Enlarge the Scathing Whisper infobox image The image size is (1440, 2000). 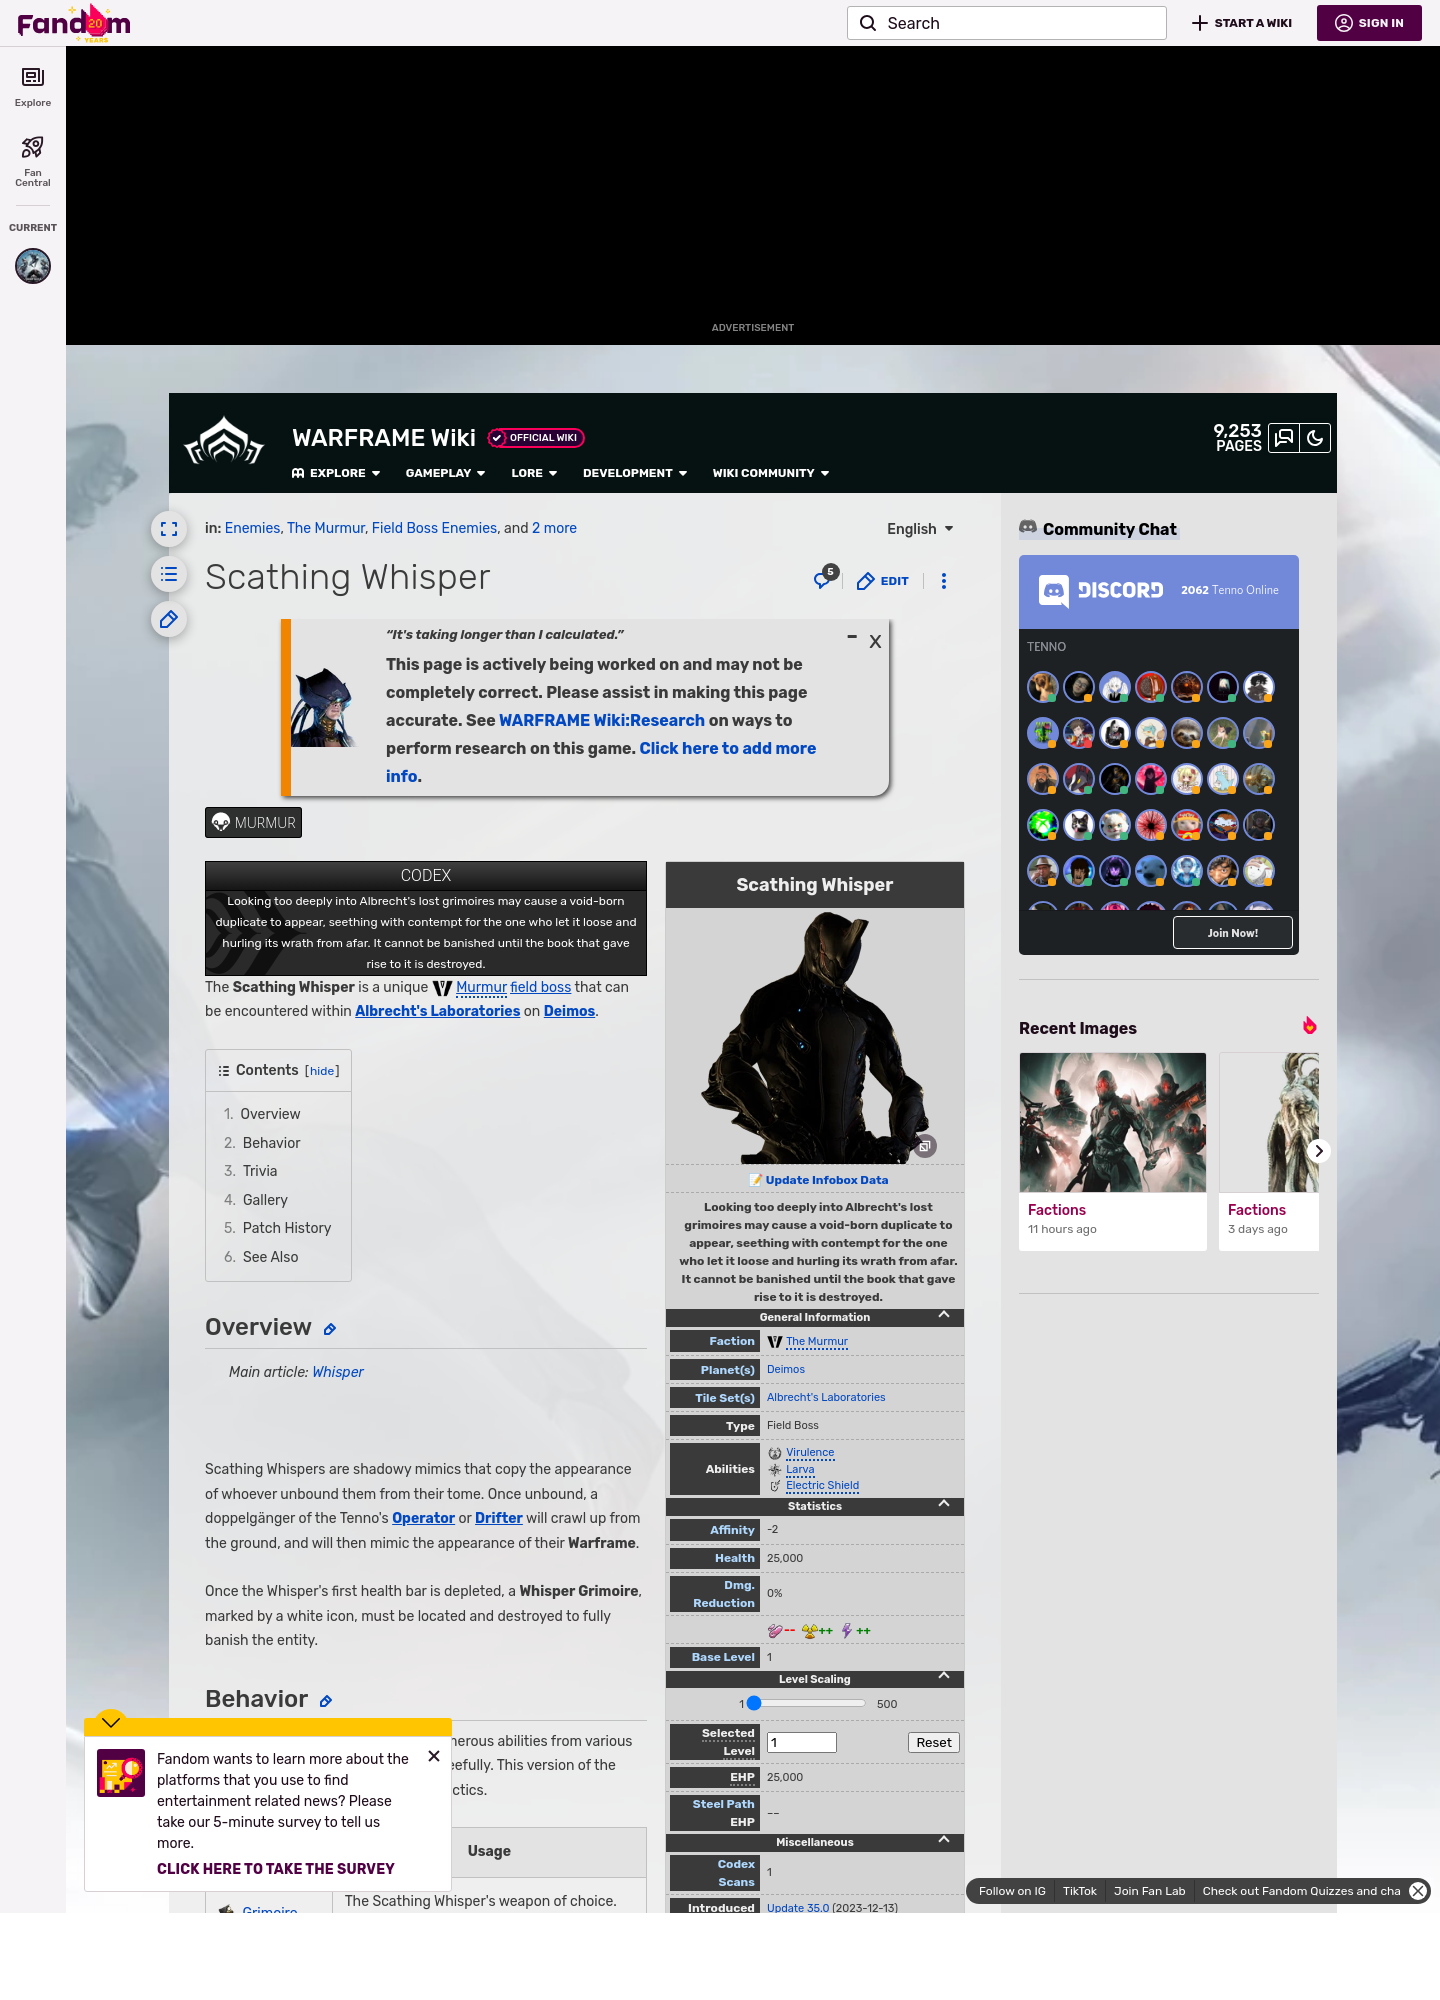926,1146
